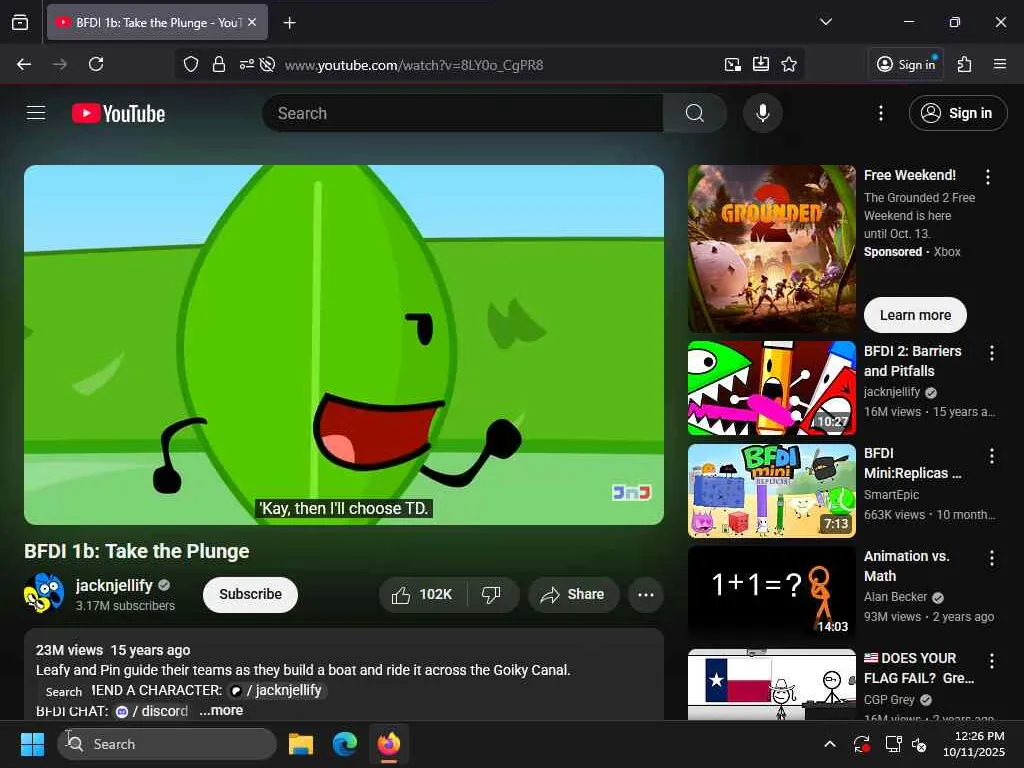Select the BFDI 1b: Take the Plunge tab

coord(157,22)
